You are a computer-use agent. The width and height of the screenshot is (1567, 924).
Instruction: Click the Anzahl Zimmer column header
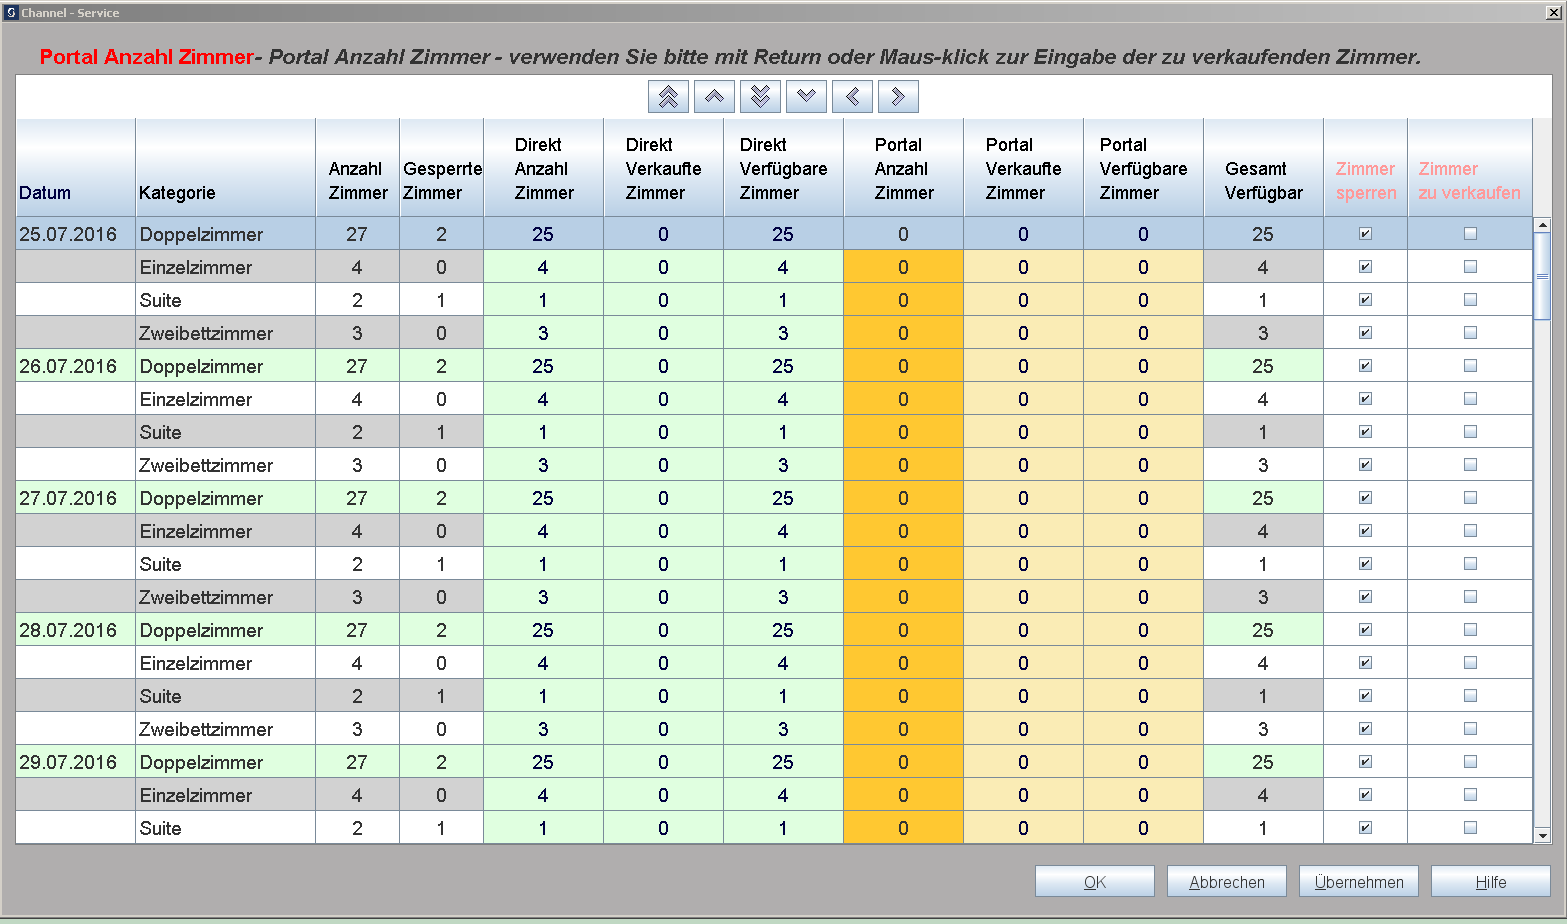click(357, 168)
